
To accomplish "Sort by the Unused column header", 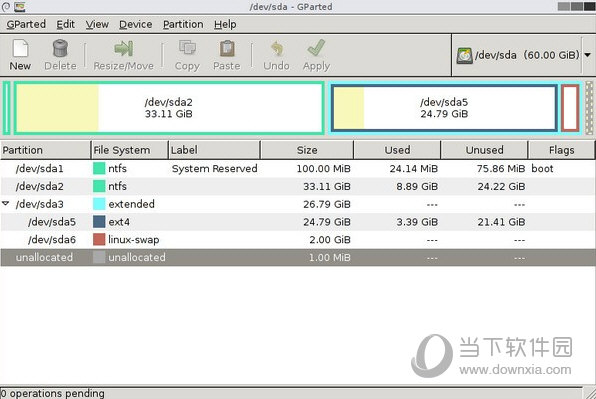I will (484, 150).
